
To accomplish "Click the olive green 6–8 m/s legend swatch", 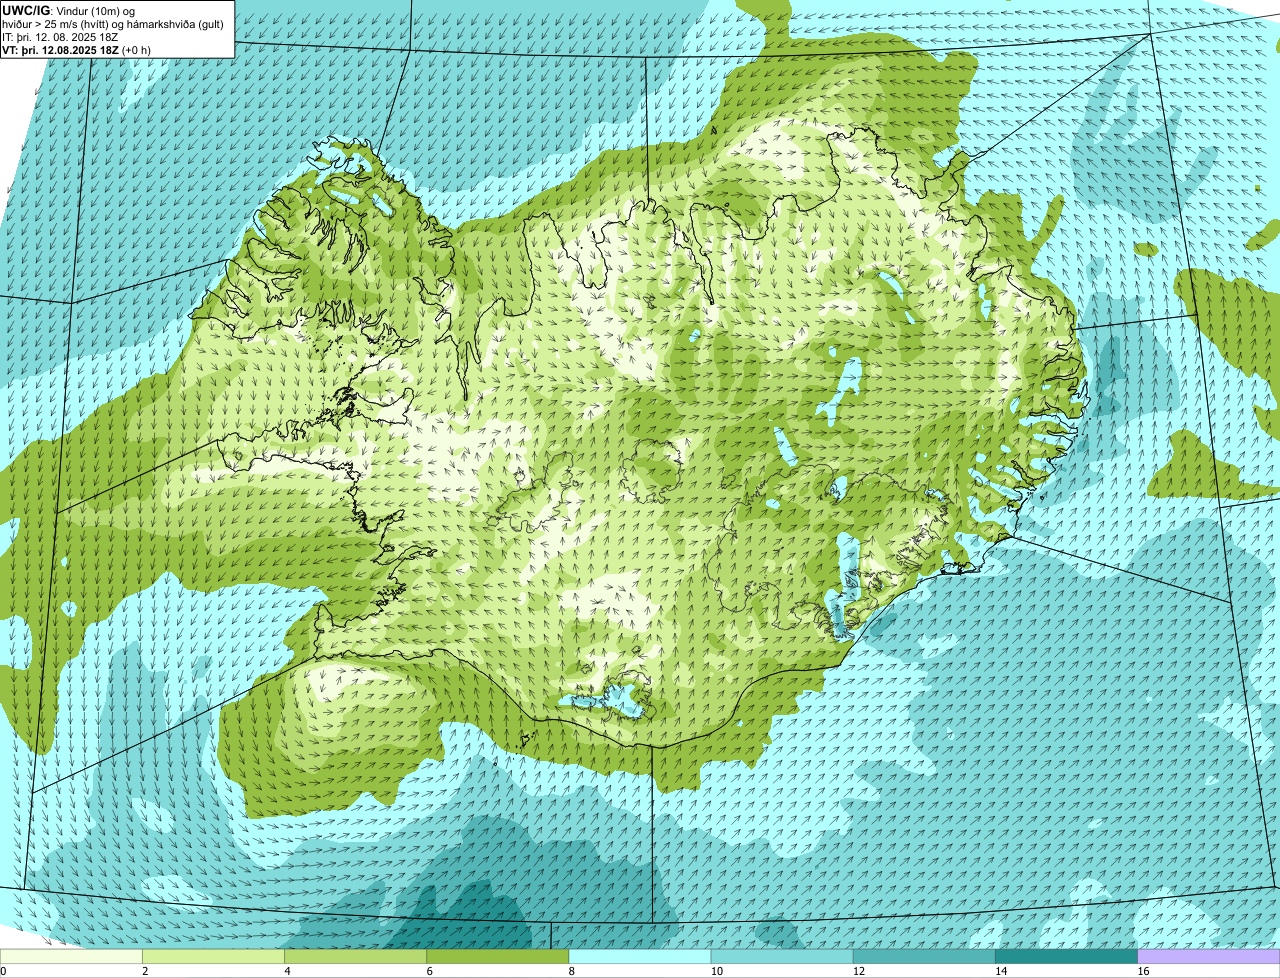I will 498,956.
